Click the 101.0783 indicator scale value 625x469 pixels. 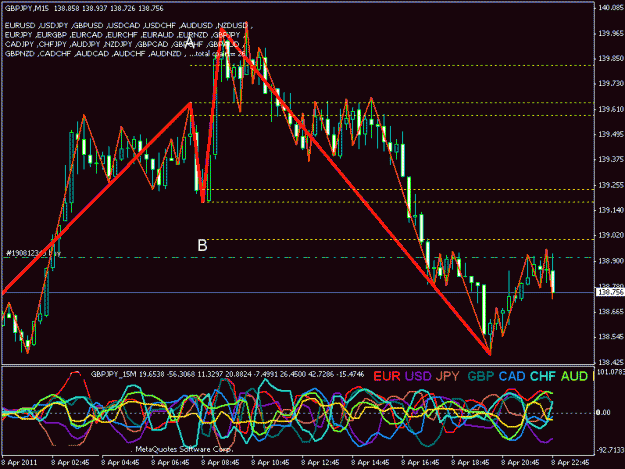click(611, 372)
